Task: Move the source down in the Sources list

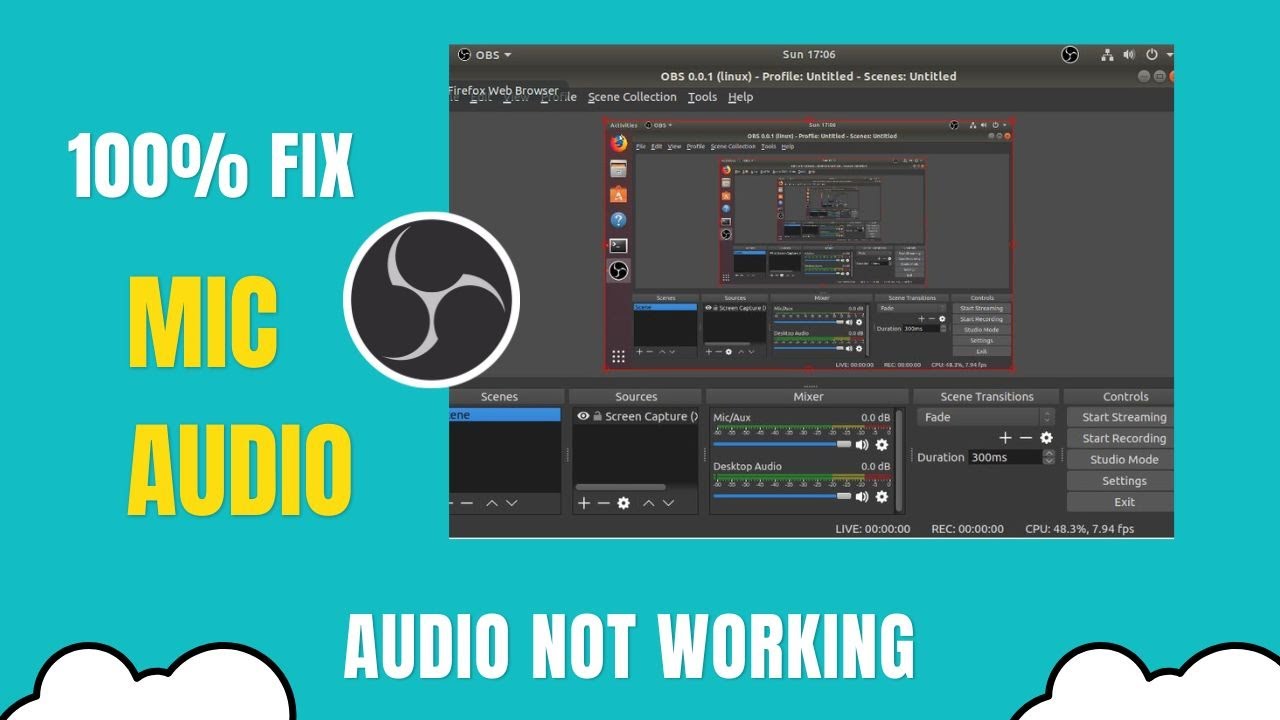Action: tap(668, 503)
